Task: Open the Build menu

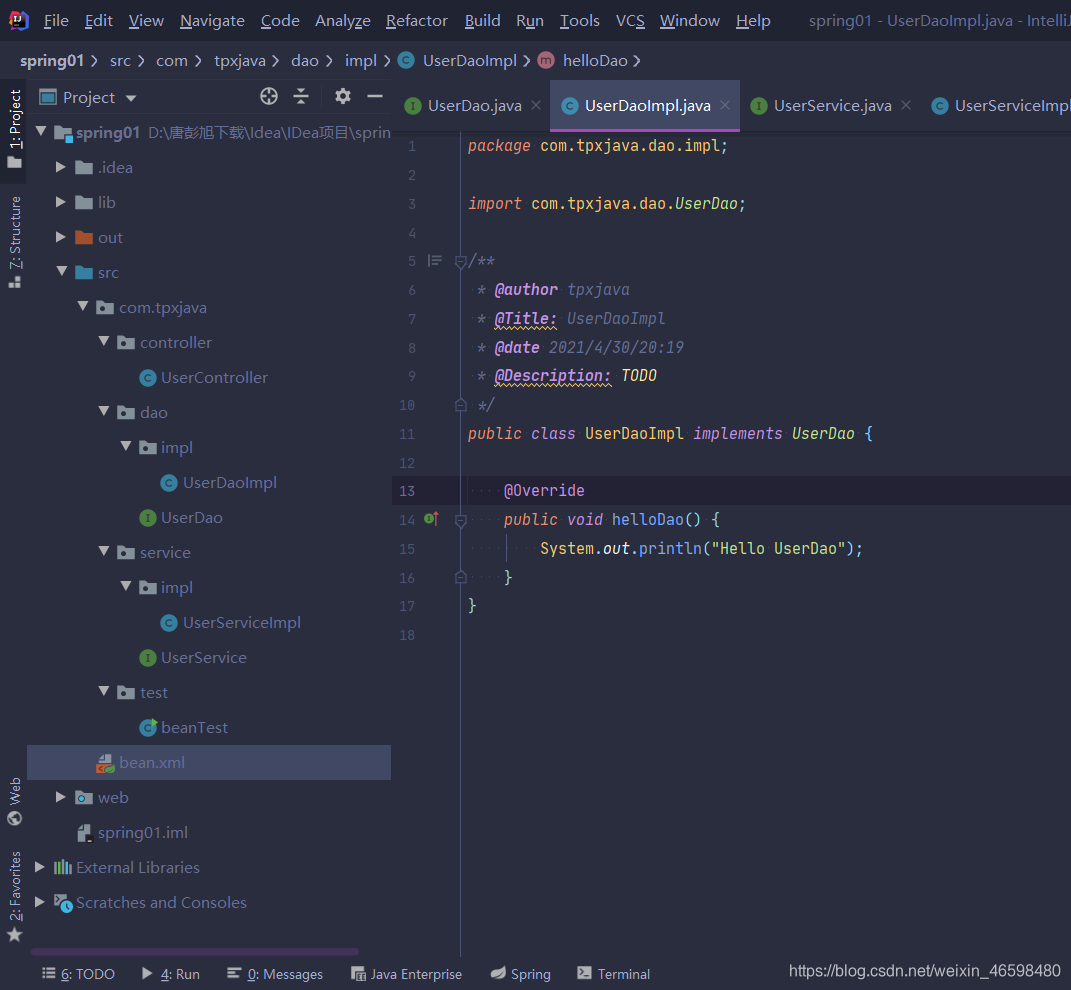Action: point(482,21)
